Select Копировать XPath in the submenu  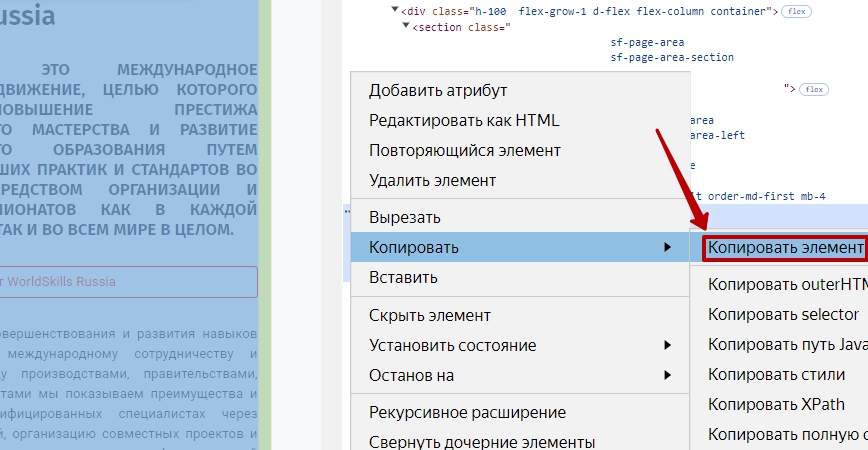coord(775,405)
